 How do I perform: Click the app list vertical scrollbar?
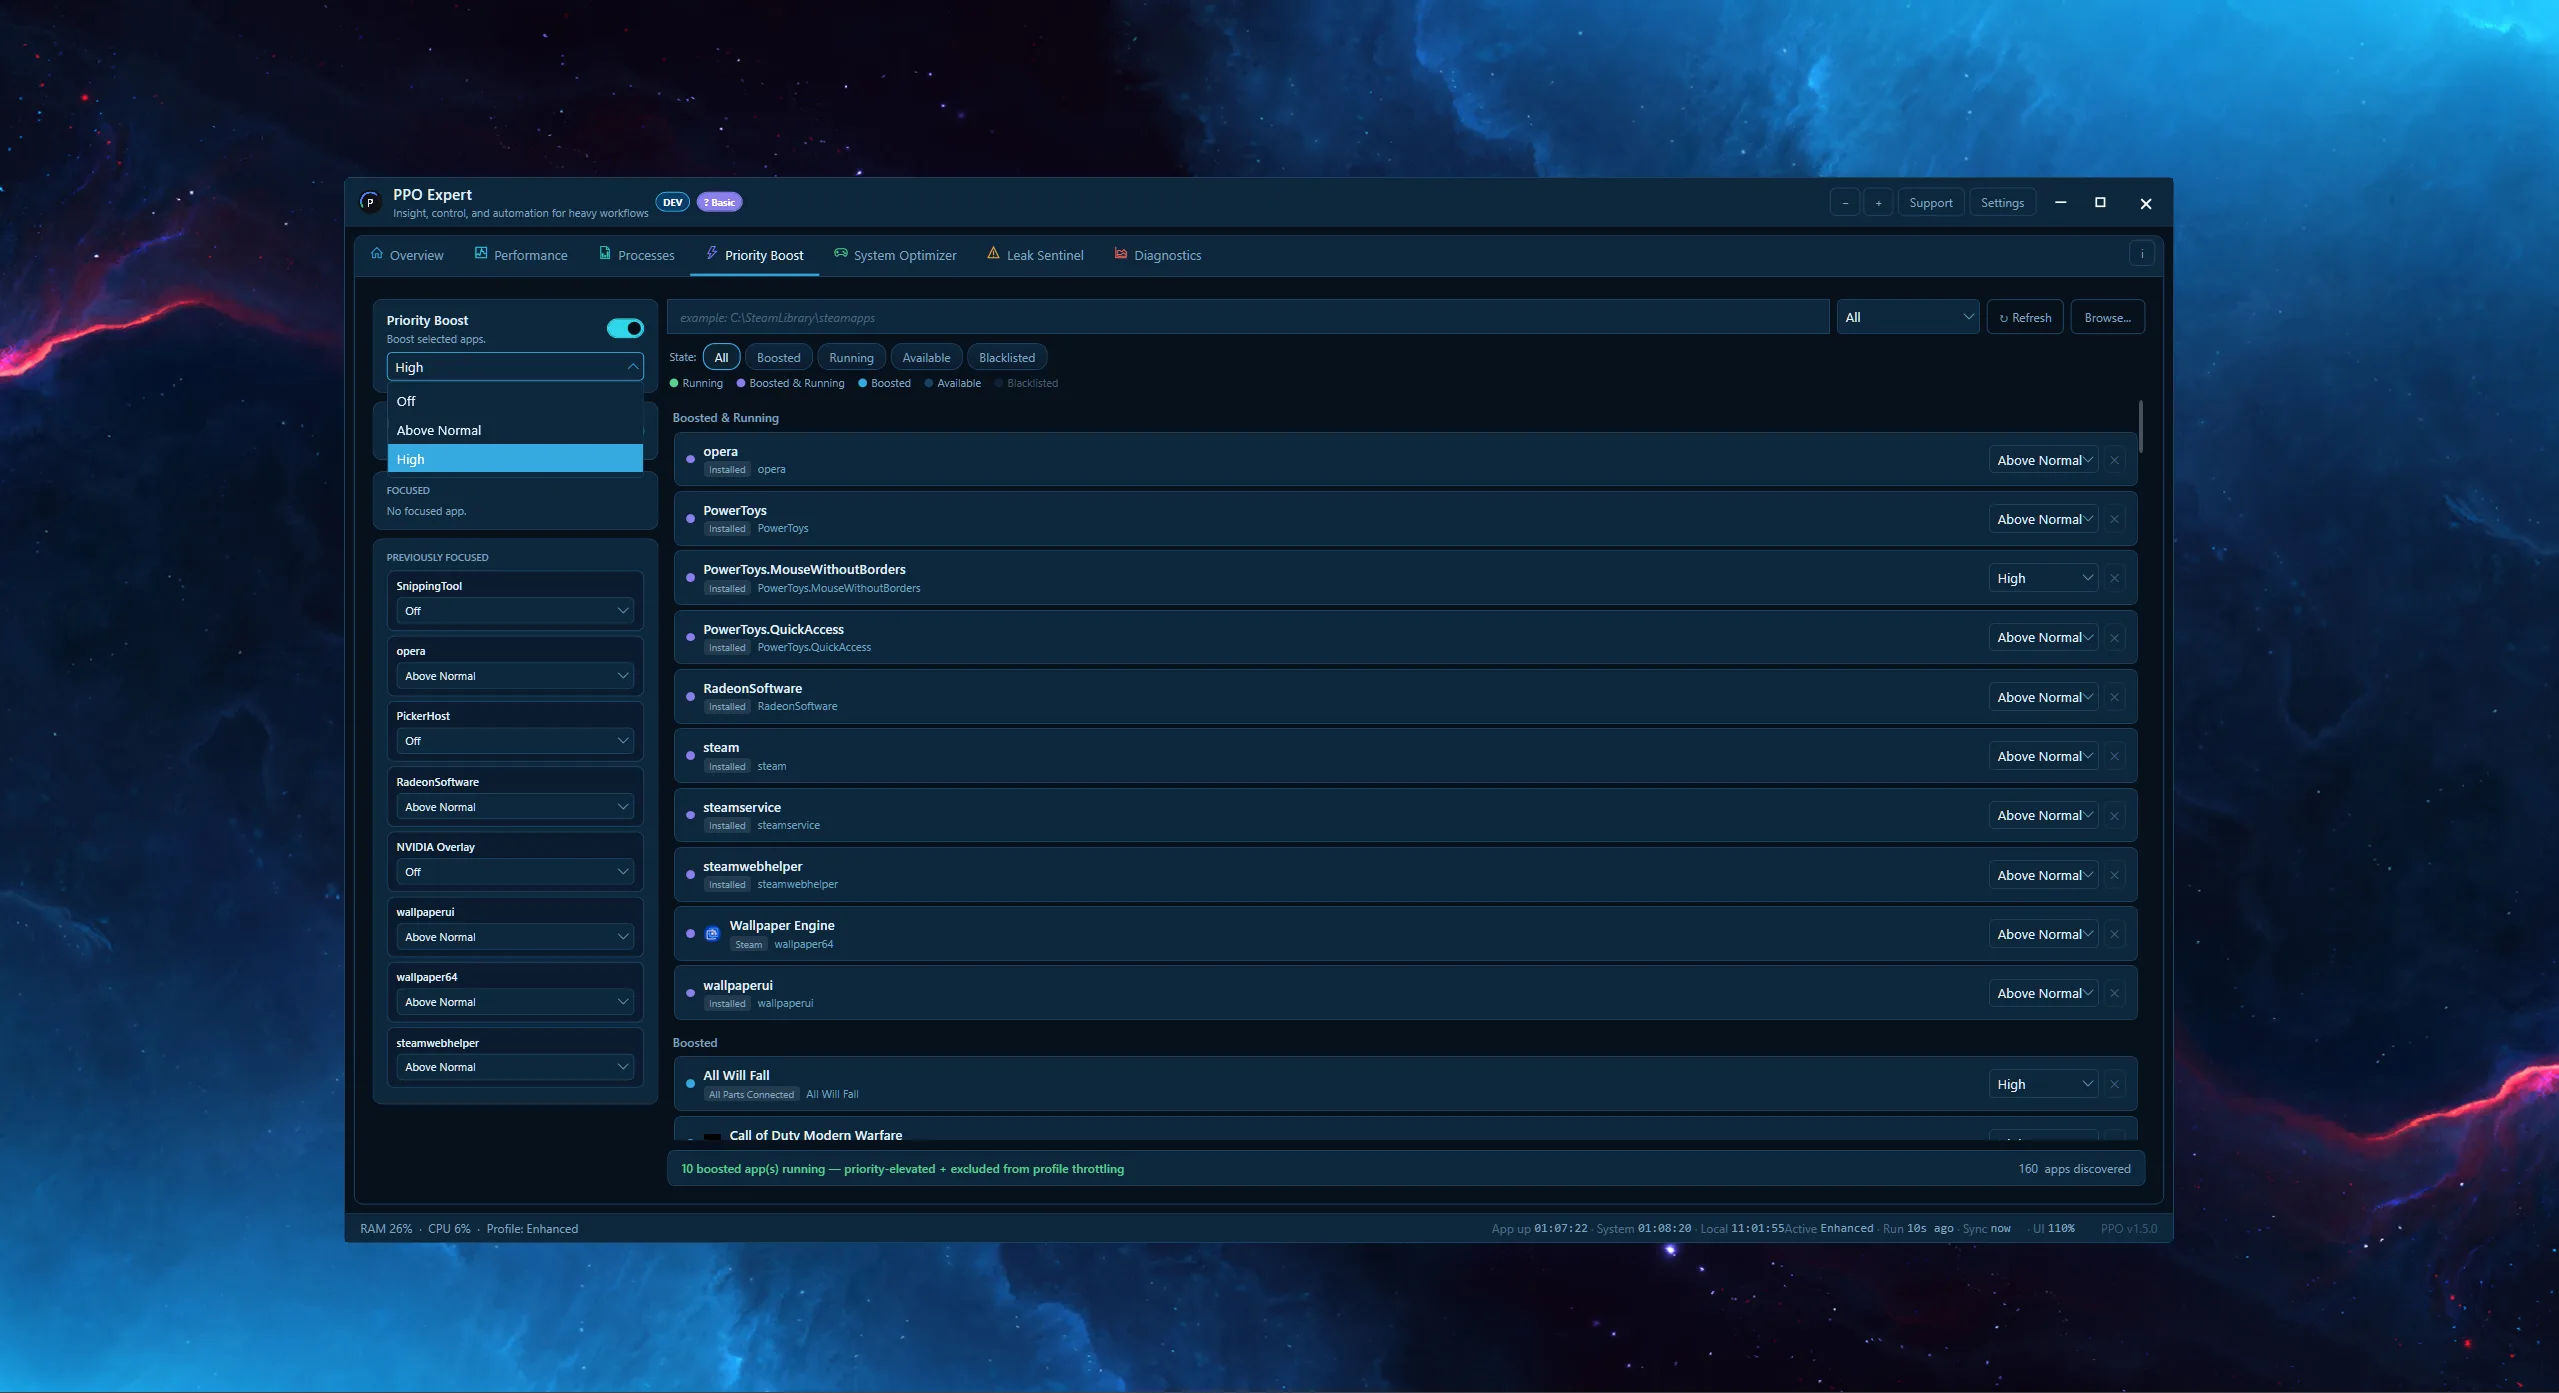2140,427
